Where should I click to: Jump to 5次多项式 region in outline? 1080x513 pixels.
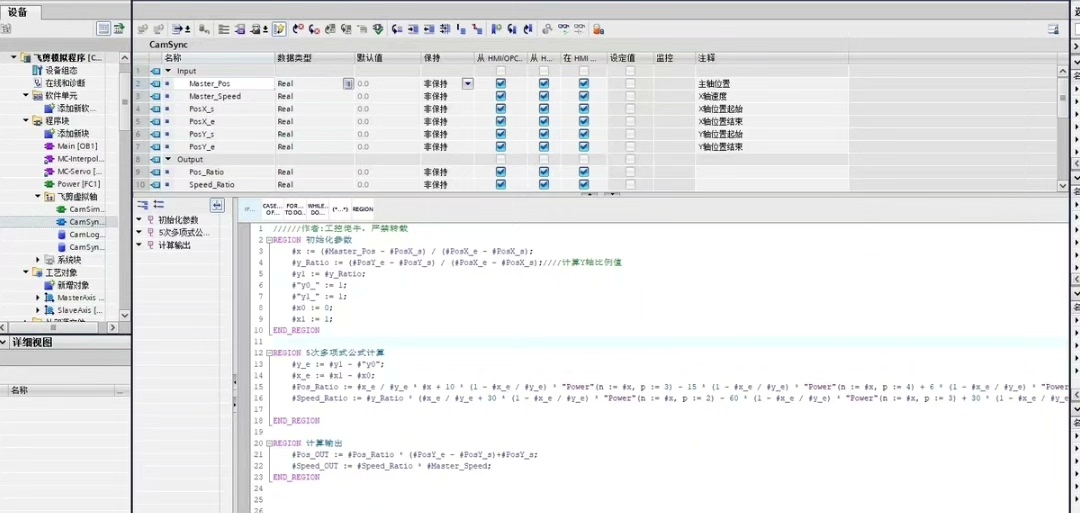coord(183,232)
